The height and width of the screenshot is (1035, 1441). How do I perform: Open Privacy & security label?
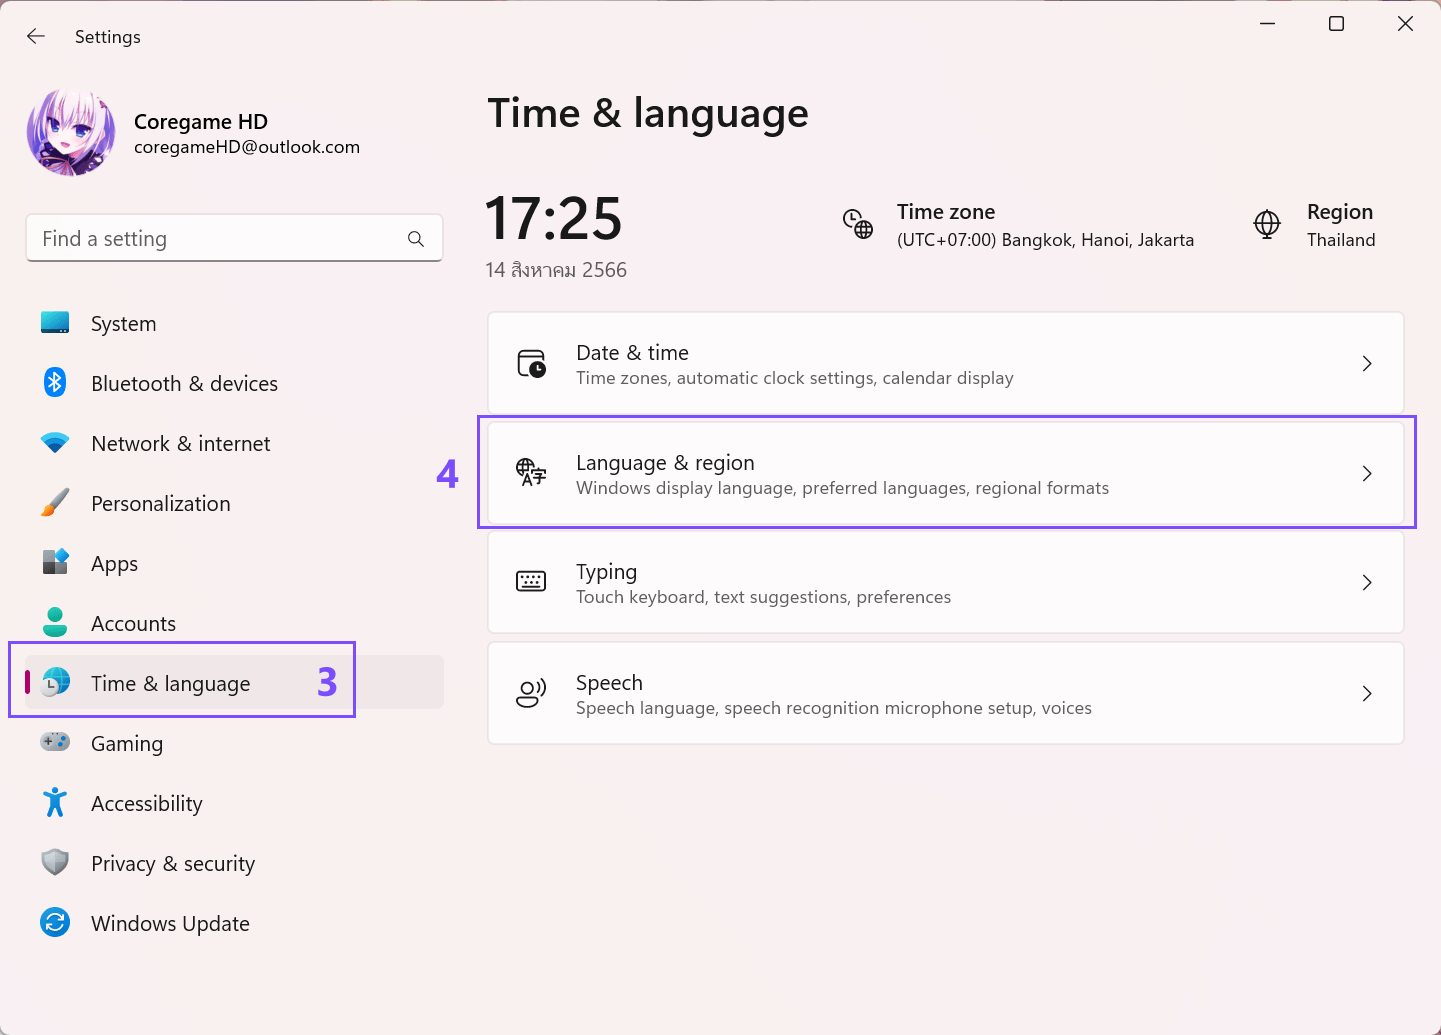(x=173, y=864)
